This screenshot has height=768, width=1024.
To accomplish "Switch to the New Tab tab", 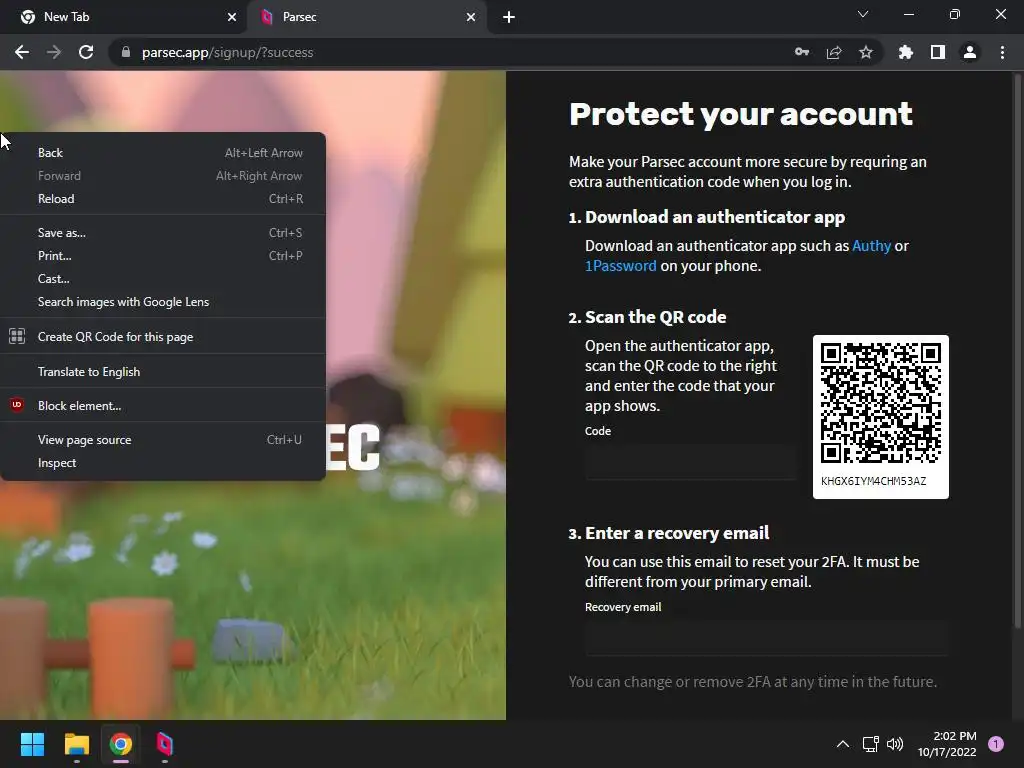I will coord(124,17).
